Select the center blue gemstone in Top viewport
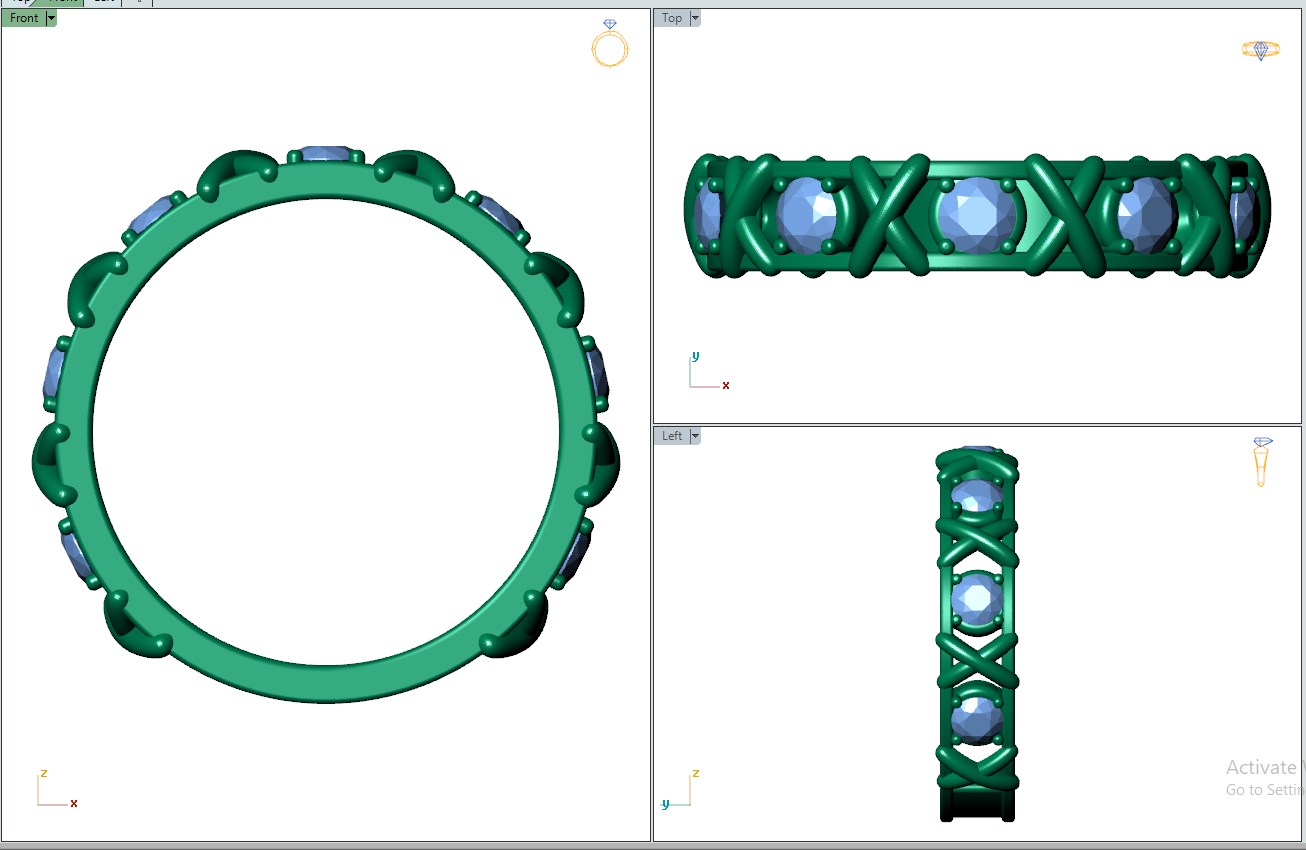Screen dimensions: 1306x850 tap(976, 215)
